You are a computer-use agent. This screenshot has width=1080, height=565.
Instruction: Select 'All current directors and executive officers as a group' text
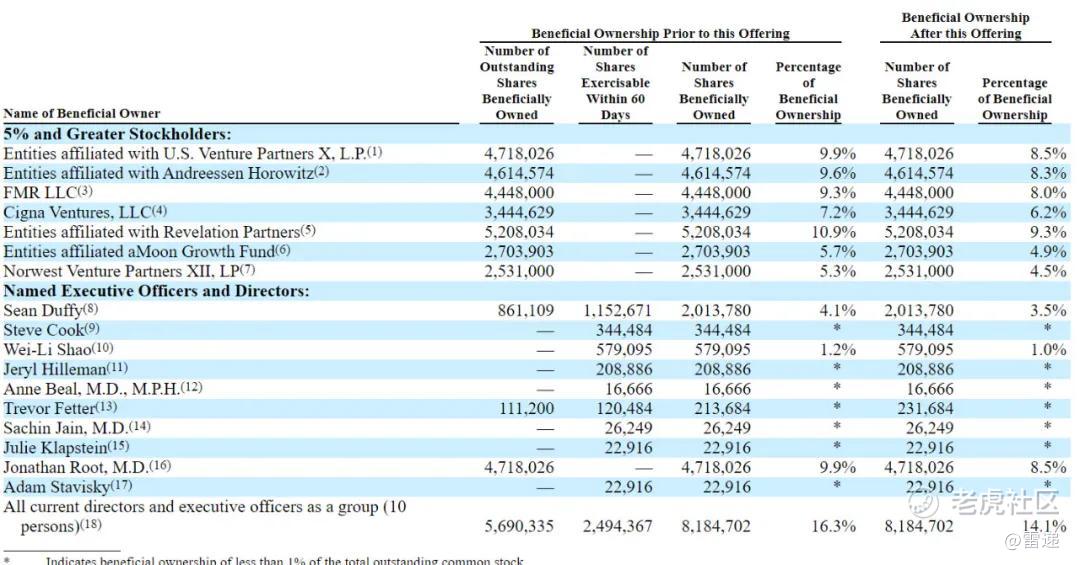pos(191,507)
